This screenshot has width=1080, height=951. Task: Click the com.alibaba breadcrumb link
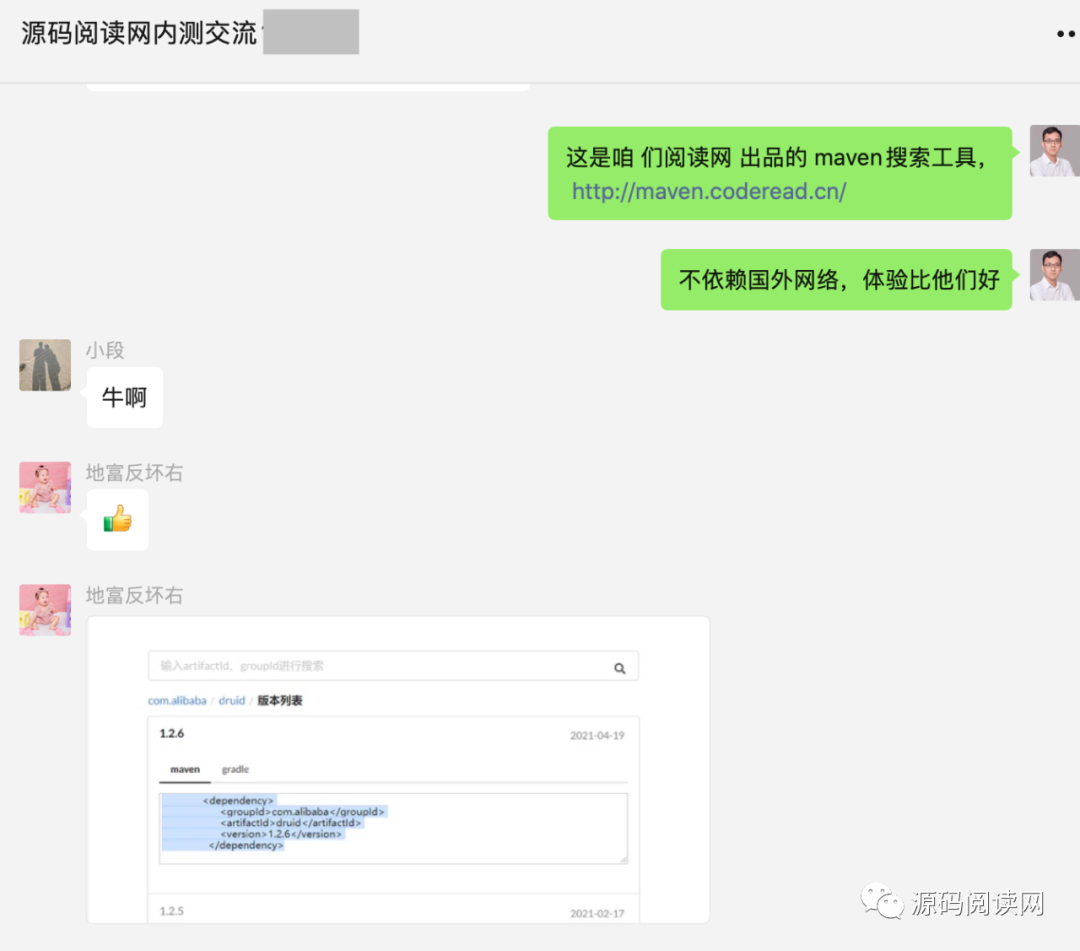tap(176, 701)
